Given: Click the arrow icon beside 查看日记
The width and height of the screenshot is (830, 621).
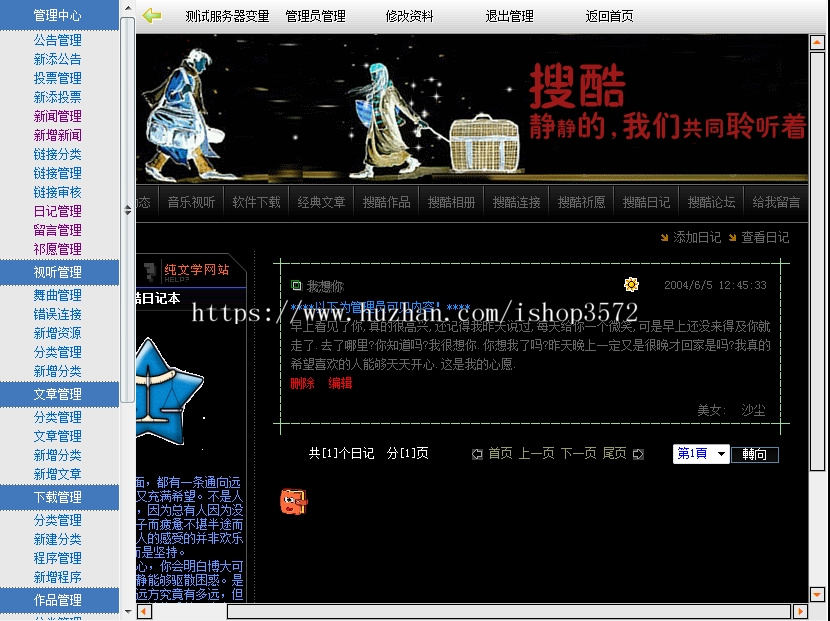Looking at the screenshot, I should 732,238.
